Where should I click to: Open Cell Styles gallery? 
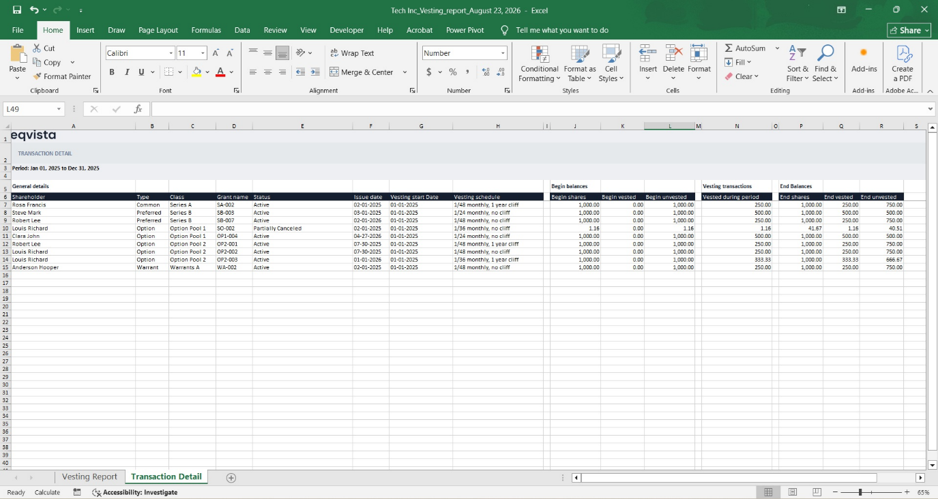coord(611,64)
